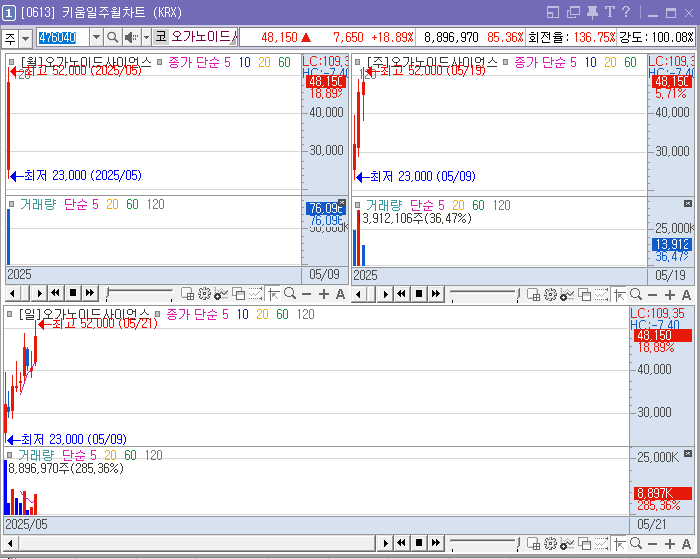Click minus icon on daily chart toolbar
The height and width of the screenshot is (559, 700).
point(652,544)
